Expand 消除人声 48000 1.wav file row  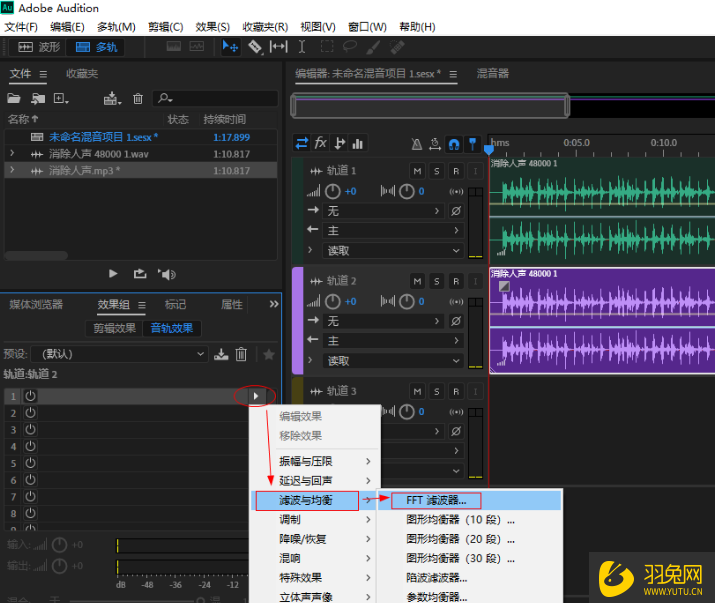[x=12, y=153]
